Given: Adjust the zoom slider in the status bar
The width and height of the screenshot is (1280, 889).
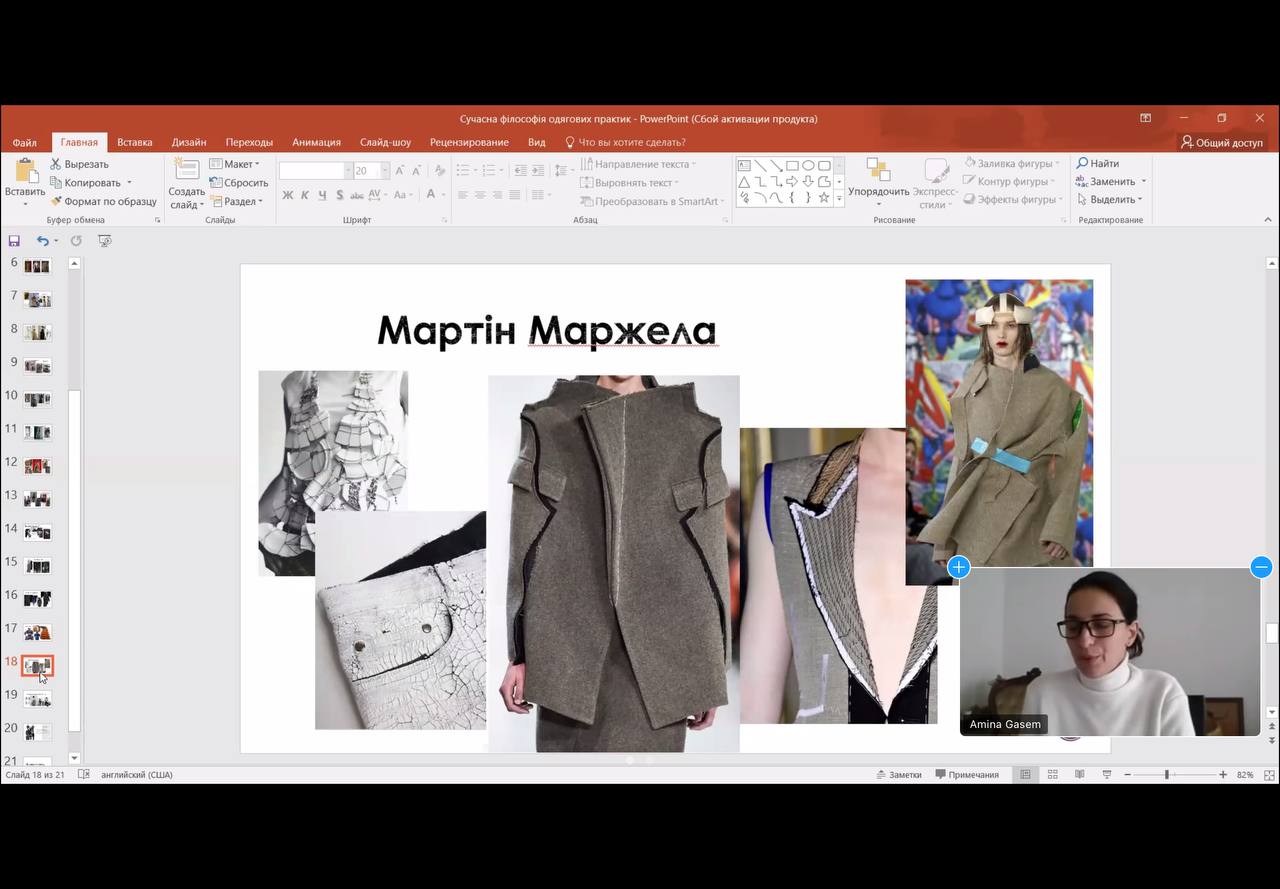Looking at the screenshot, I should (1166, 773).
